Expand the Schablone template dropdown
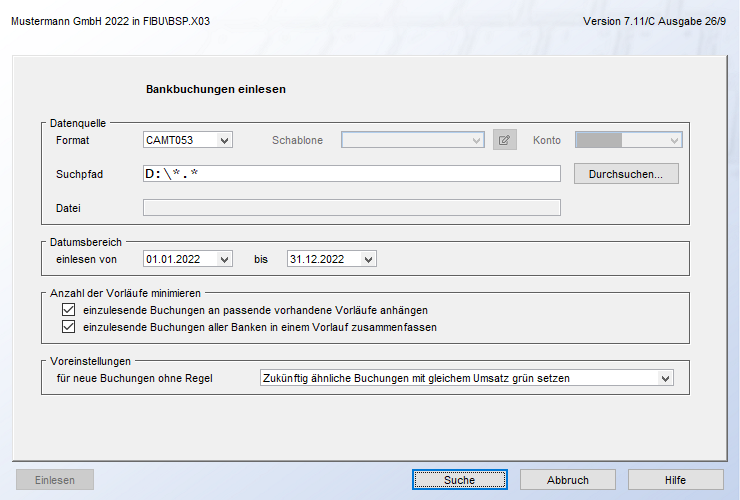 tap(477, 140)
